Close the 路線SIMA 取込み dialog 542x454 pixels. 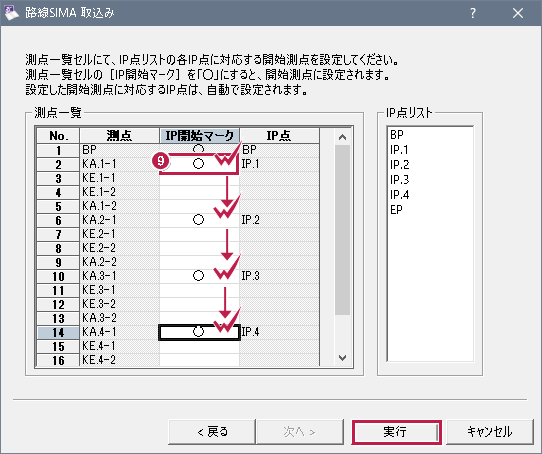click(517, 13)
